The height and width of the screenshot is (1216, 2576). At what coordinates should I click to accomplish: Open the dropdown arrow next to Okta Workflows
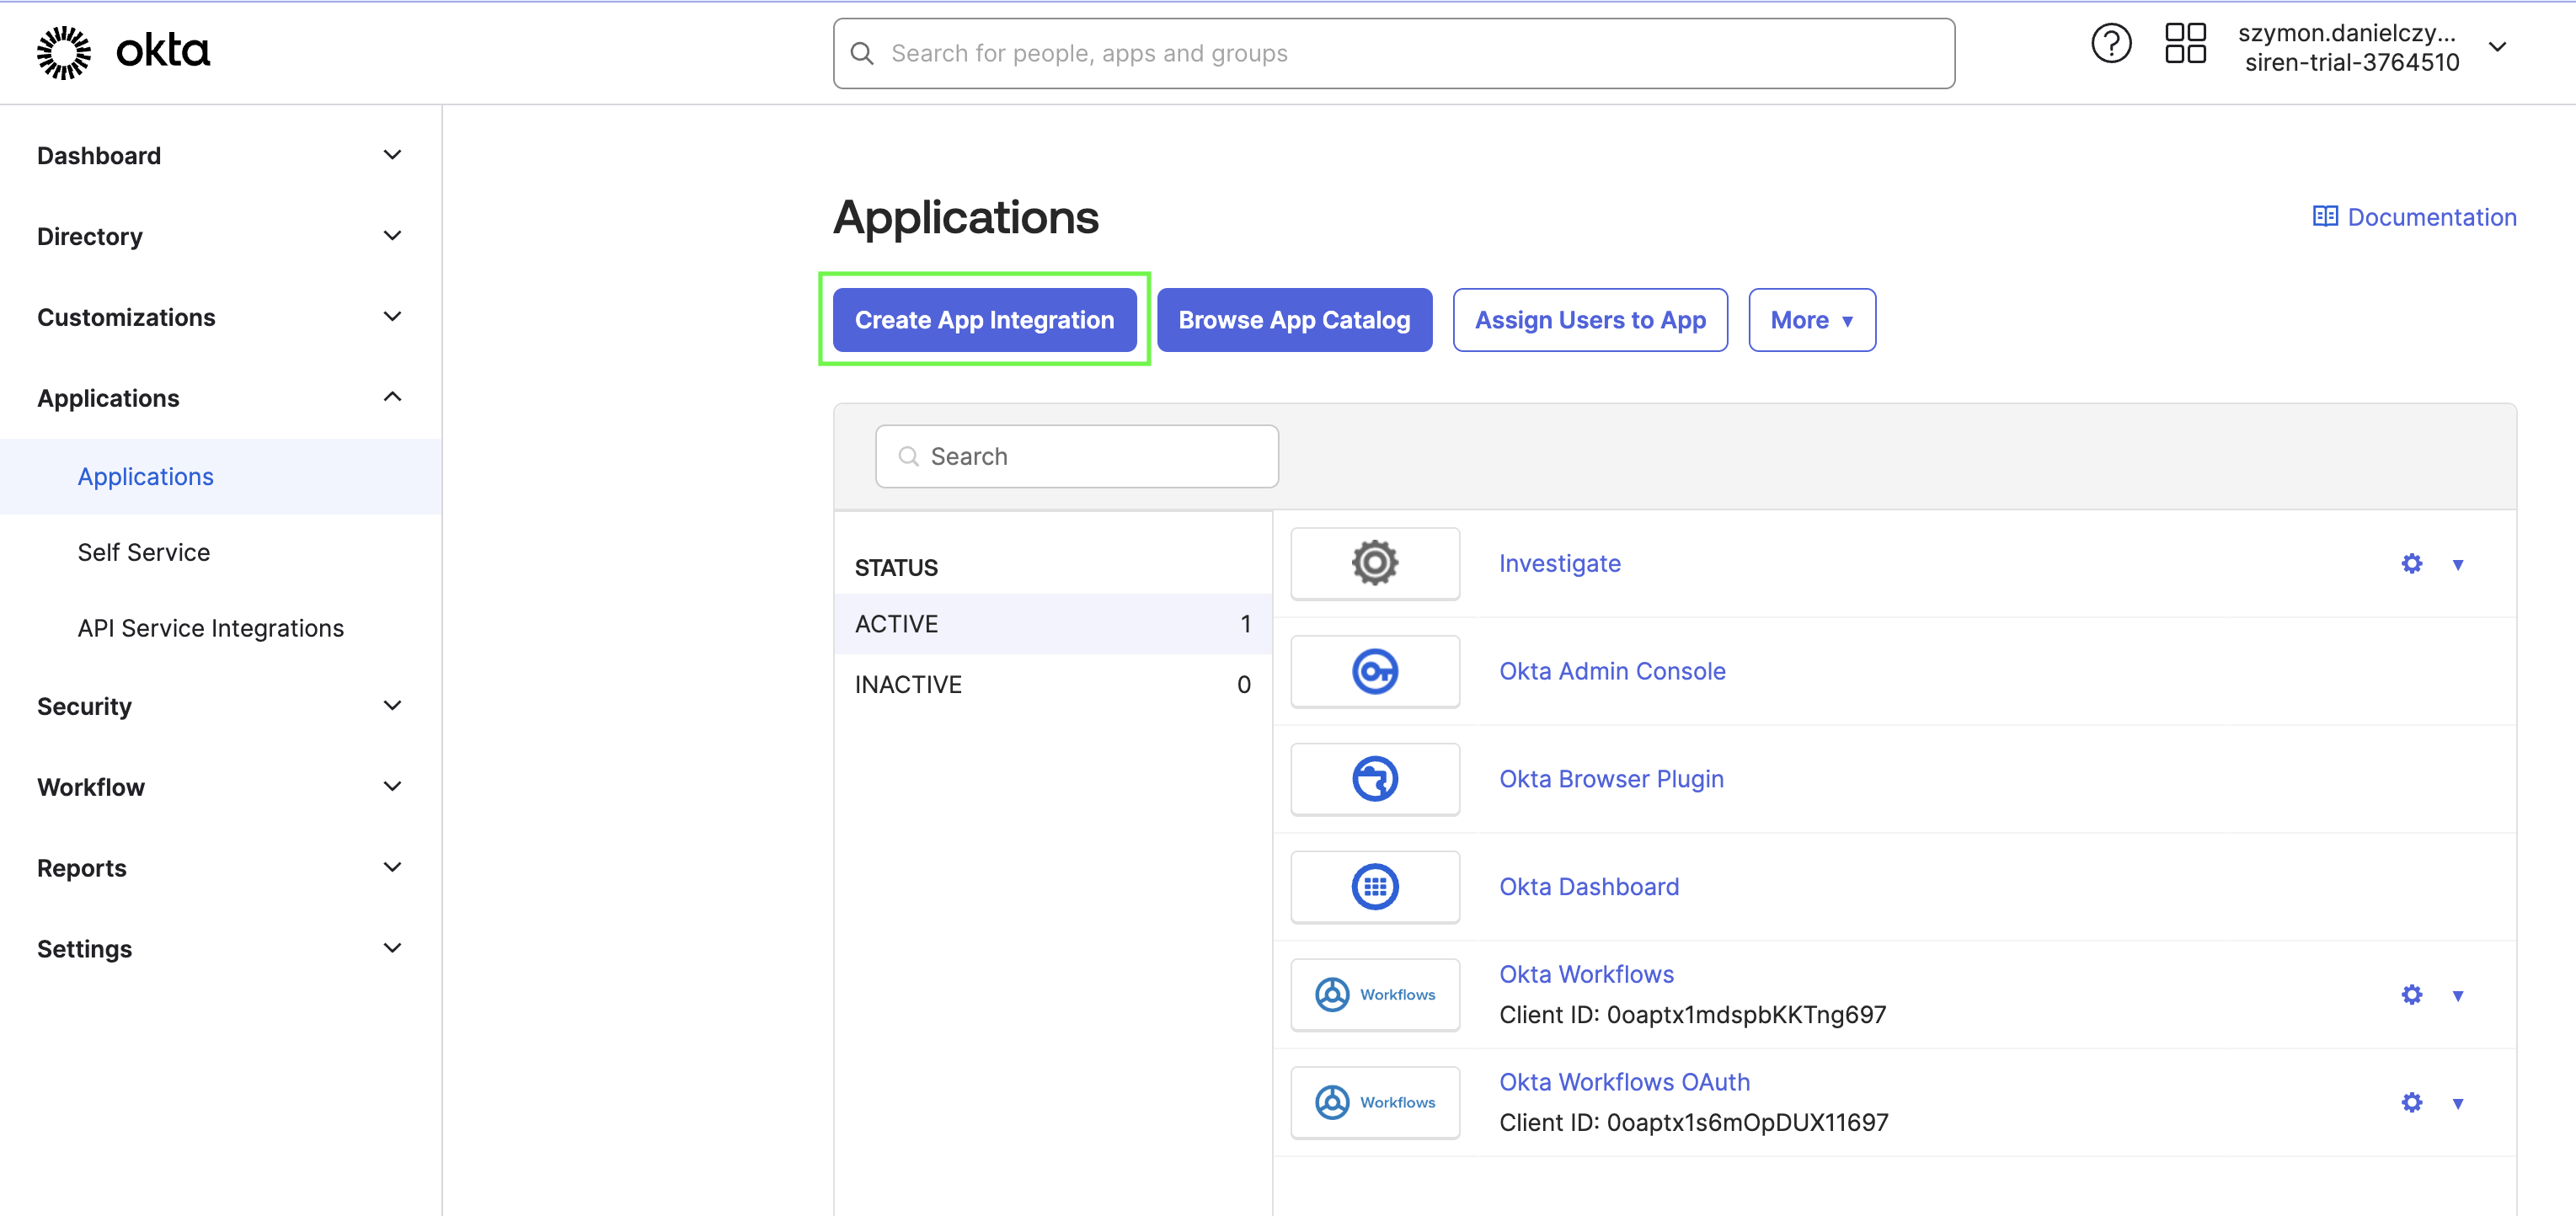coord(2459,994)
